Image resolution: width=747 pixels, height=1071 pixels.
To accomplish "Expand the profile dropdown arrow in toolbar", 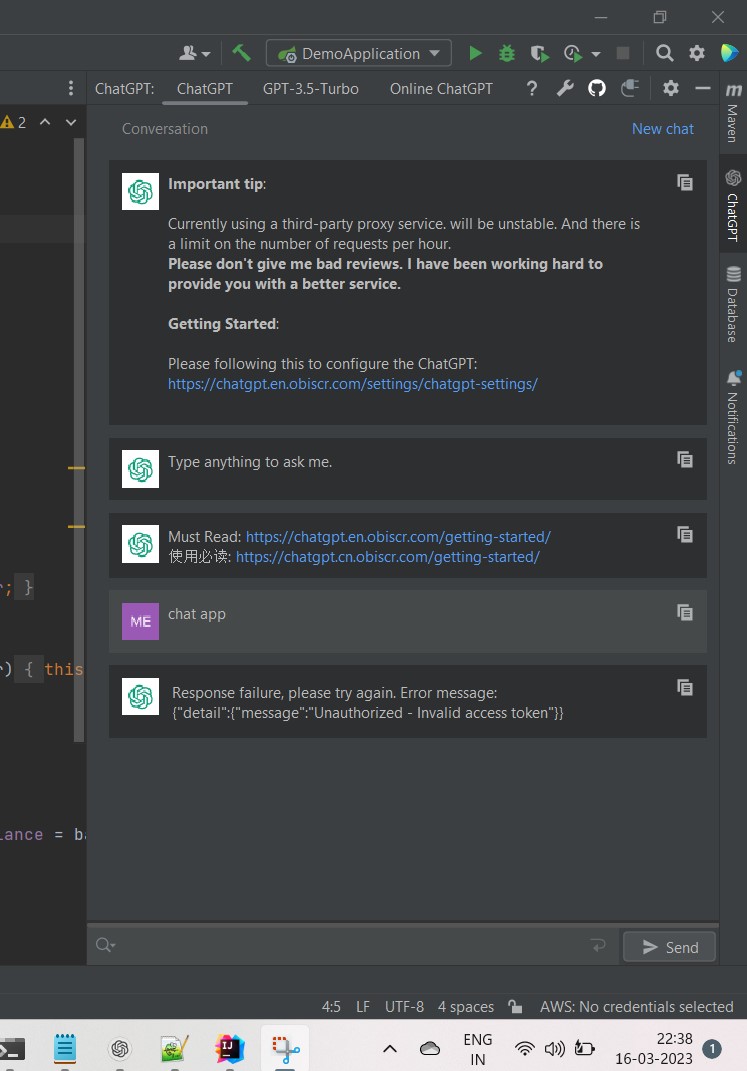I will pos(206,53).
